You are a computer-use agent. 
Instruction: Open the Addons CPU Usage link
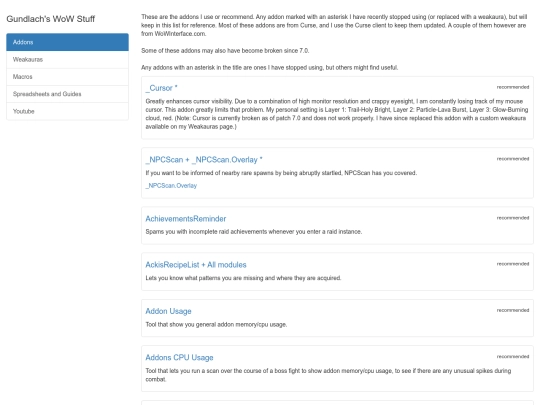point(179,357)
